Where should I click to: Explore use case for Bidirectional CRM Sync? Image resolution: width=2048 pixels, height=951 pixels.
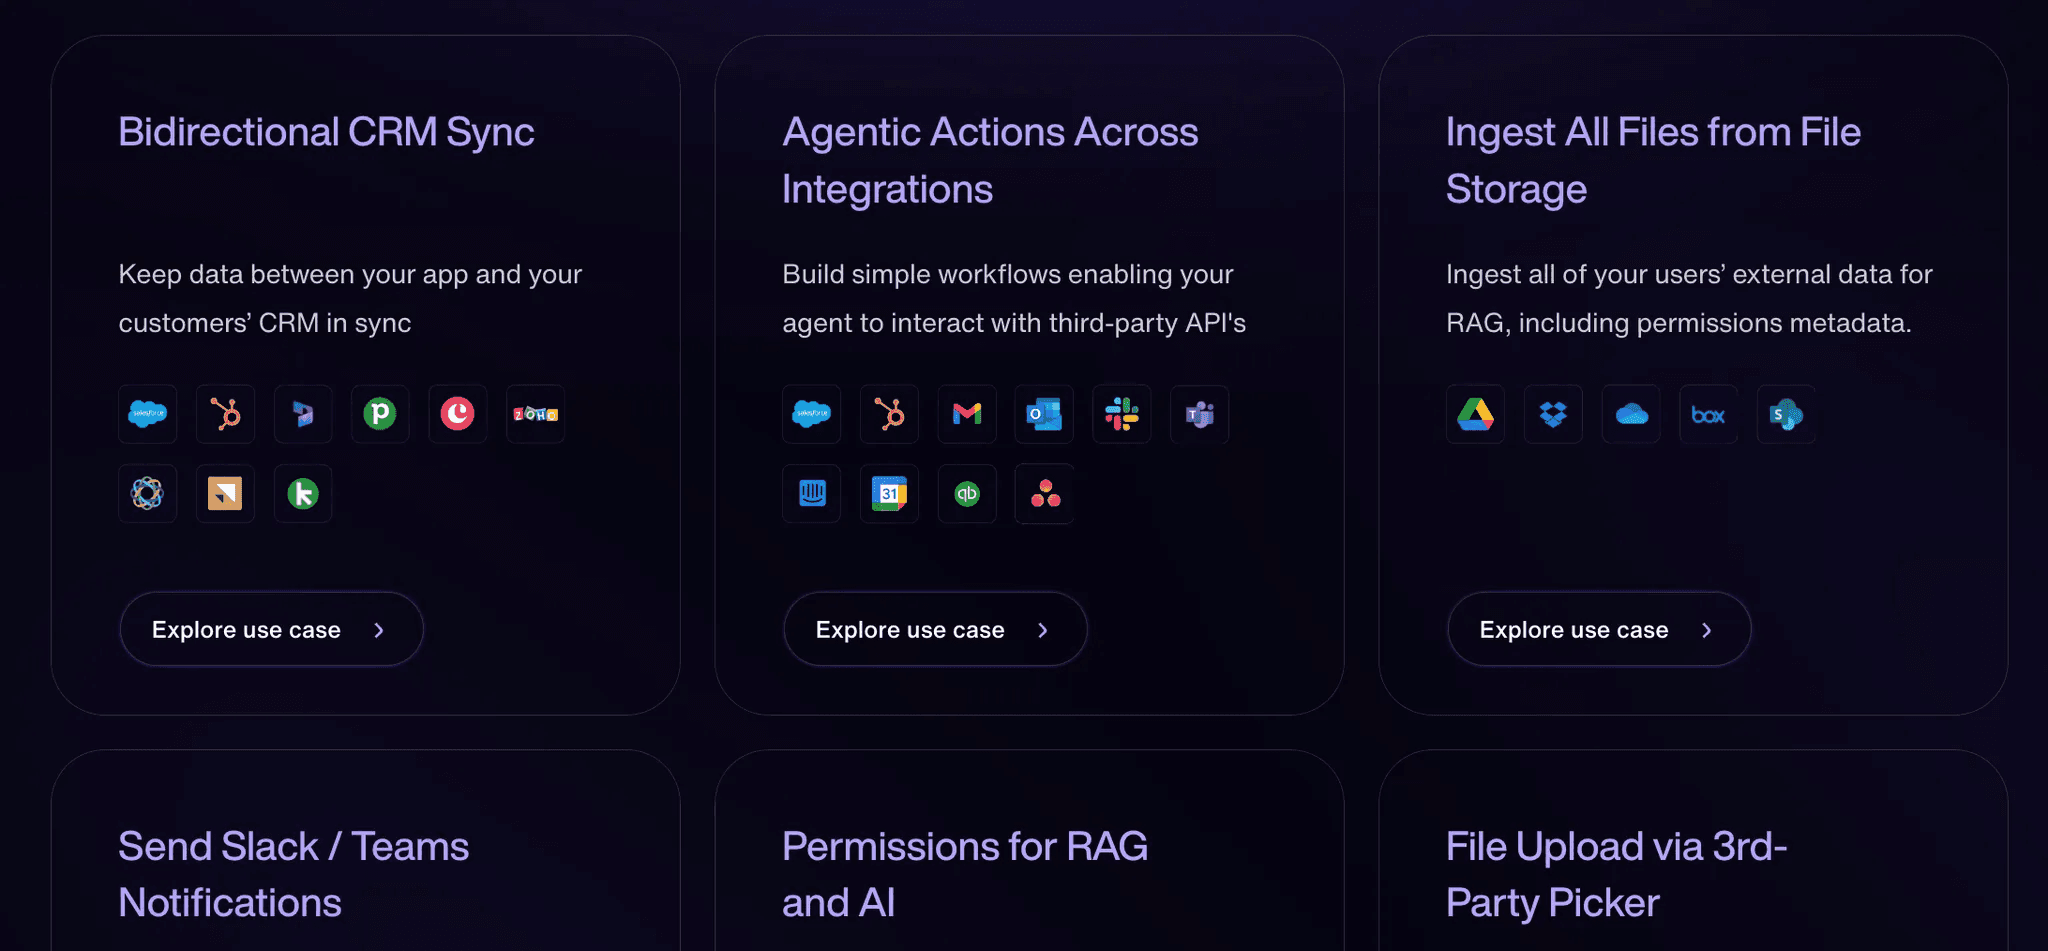coord(271,630)
